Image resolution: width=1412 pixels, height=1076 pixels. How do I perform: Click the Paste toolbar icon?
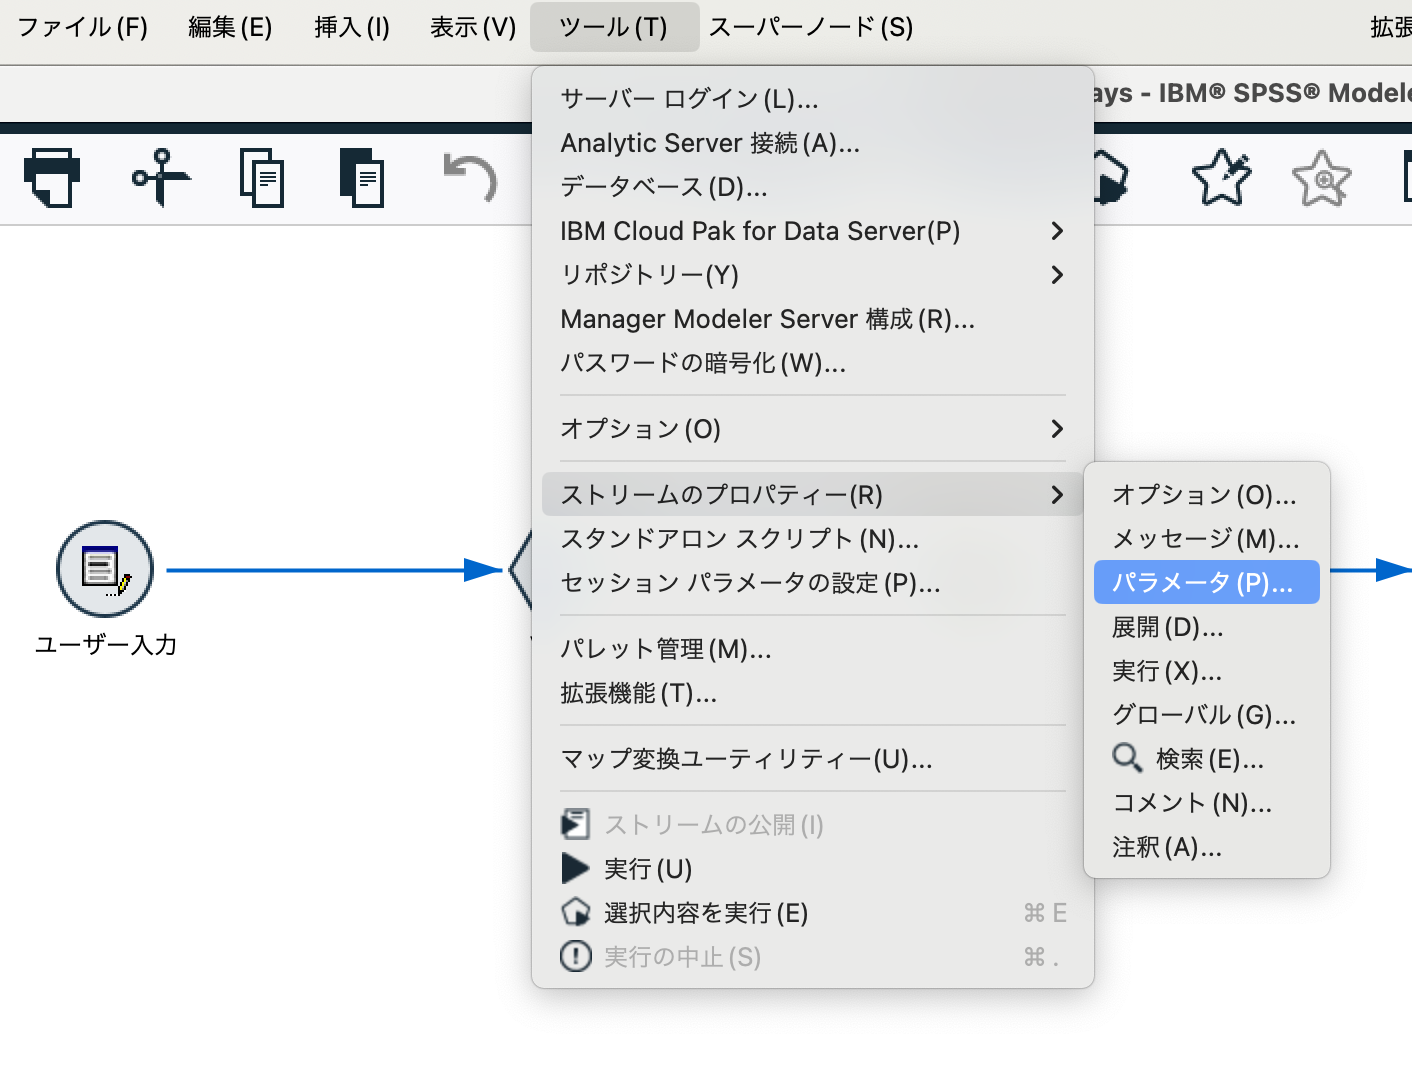coord(362,177)
